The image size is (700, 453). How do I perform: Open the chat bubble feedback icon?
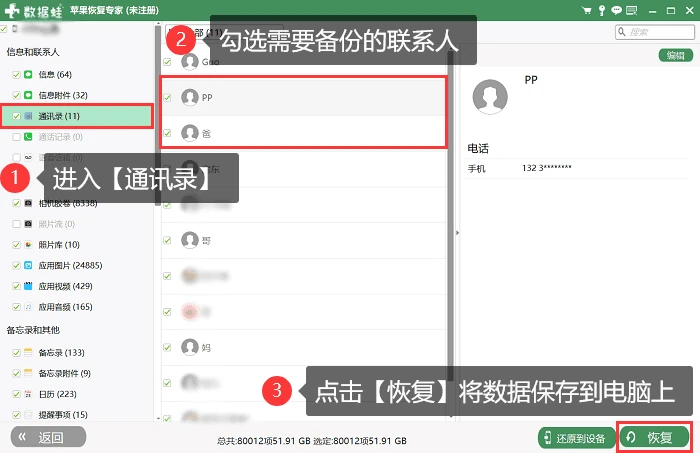(x=617, y=11)
